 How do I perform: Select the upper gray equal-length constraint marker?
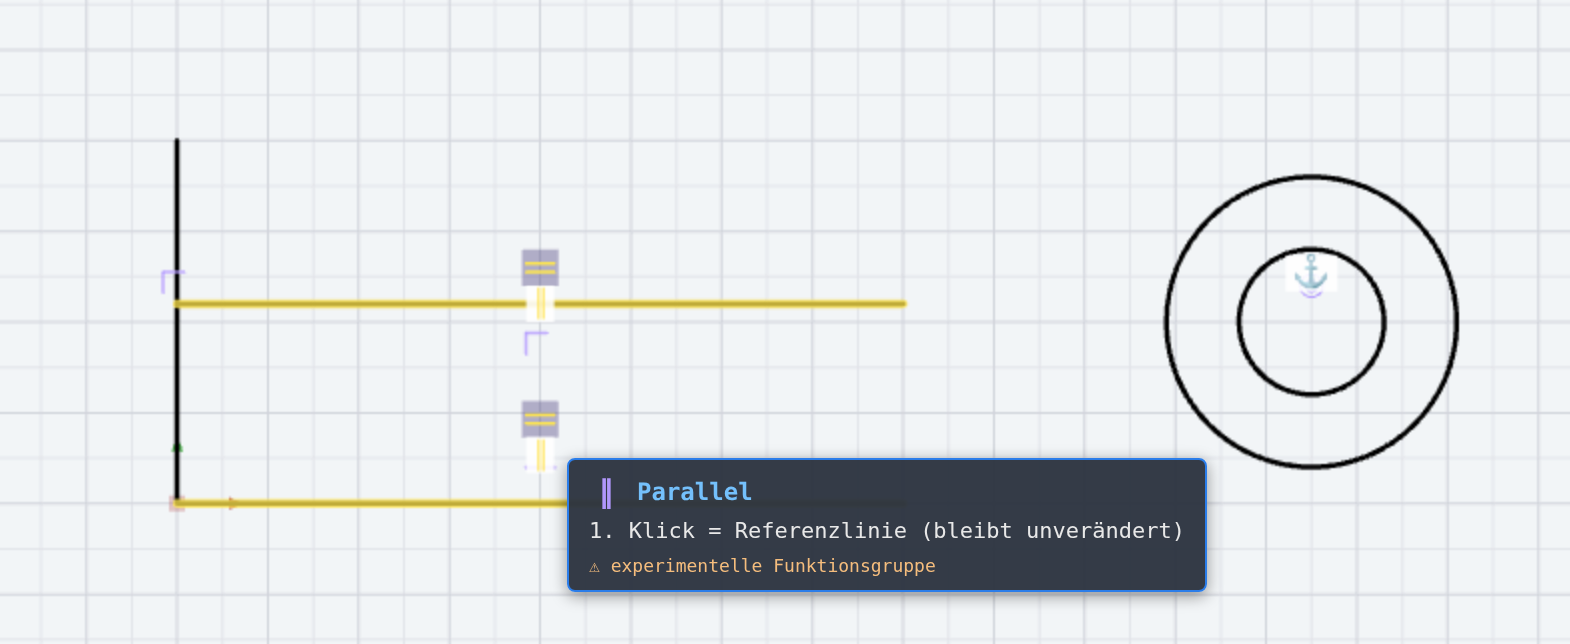pyautogui.click(x=540, y=268)
